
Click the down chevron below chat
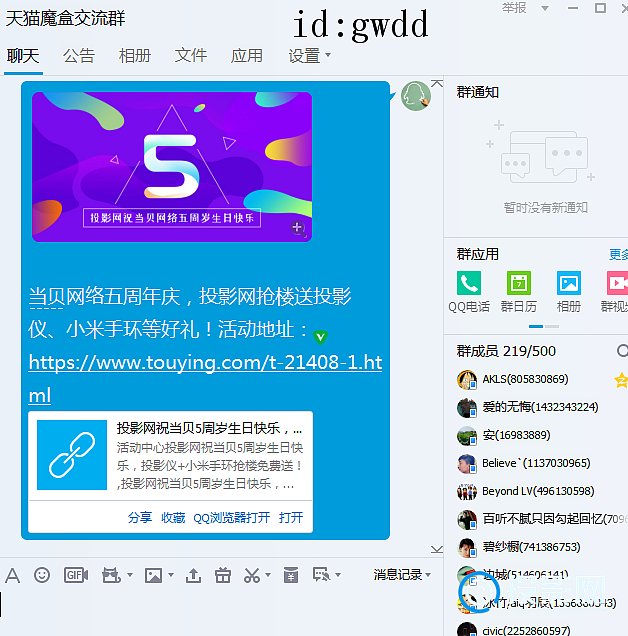click(437, 550)
